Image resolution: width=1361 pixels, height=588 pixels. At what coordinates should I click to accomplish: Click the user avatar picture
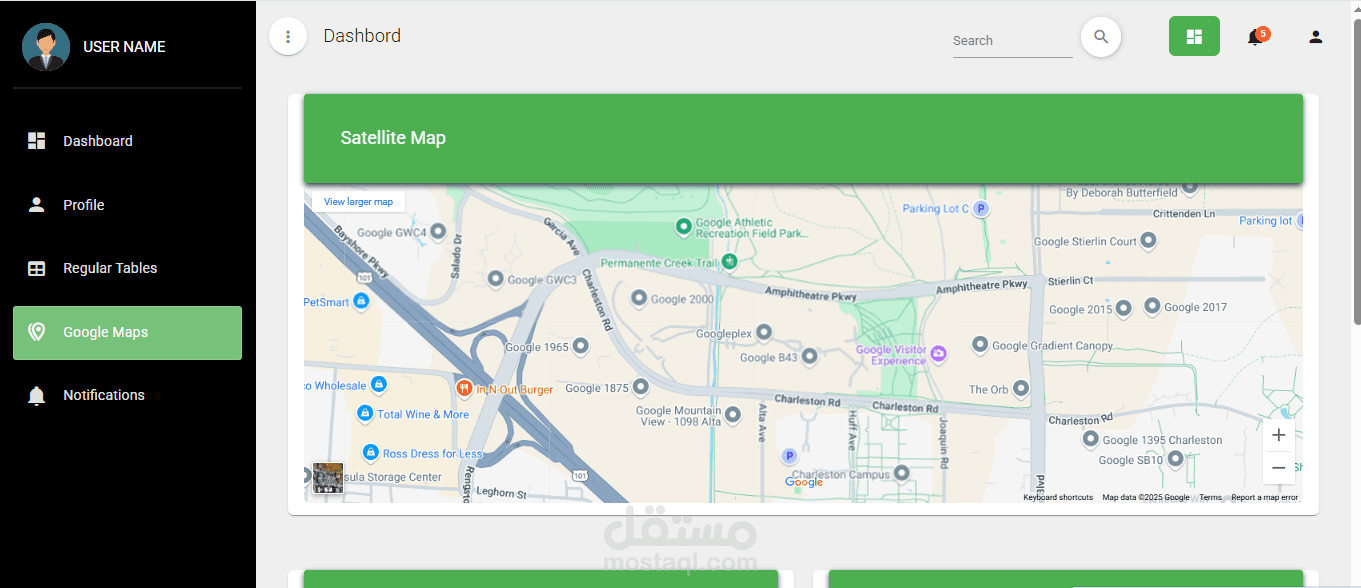[46, 47]
